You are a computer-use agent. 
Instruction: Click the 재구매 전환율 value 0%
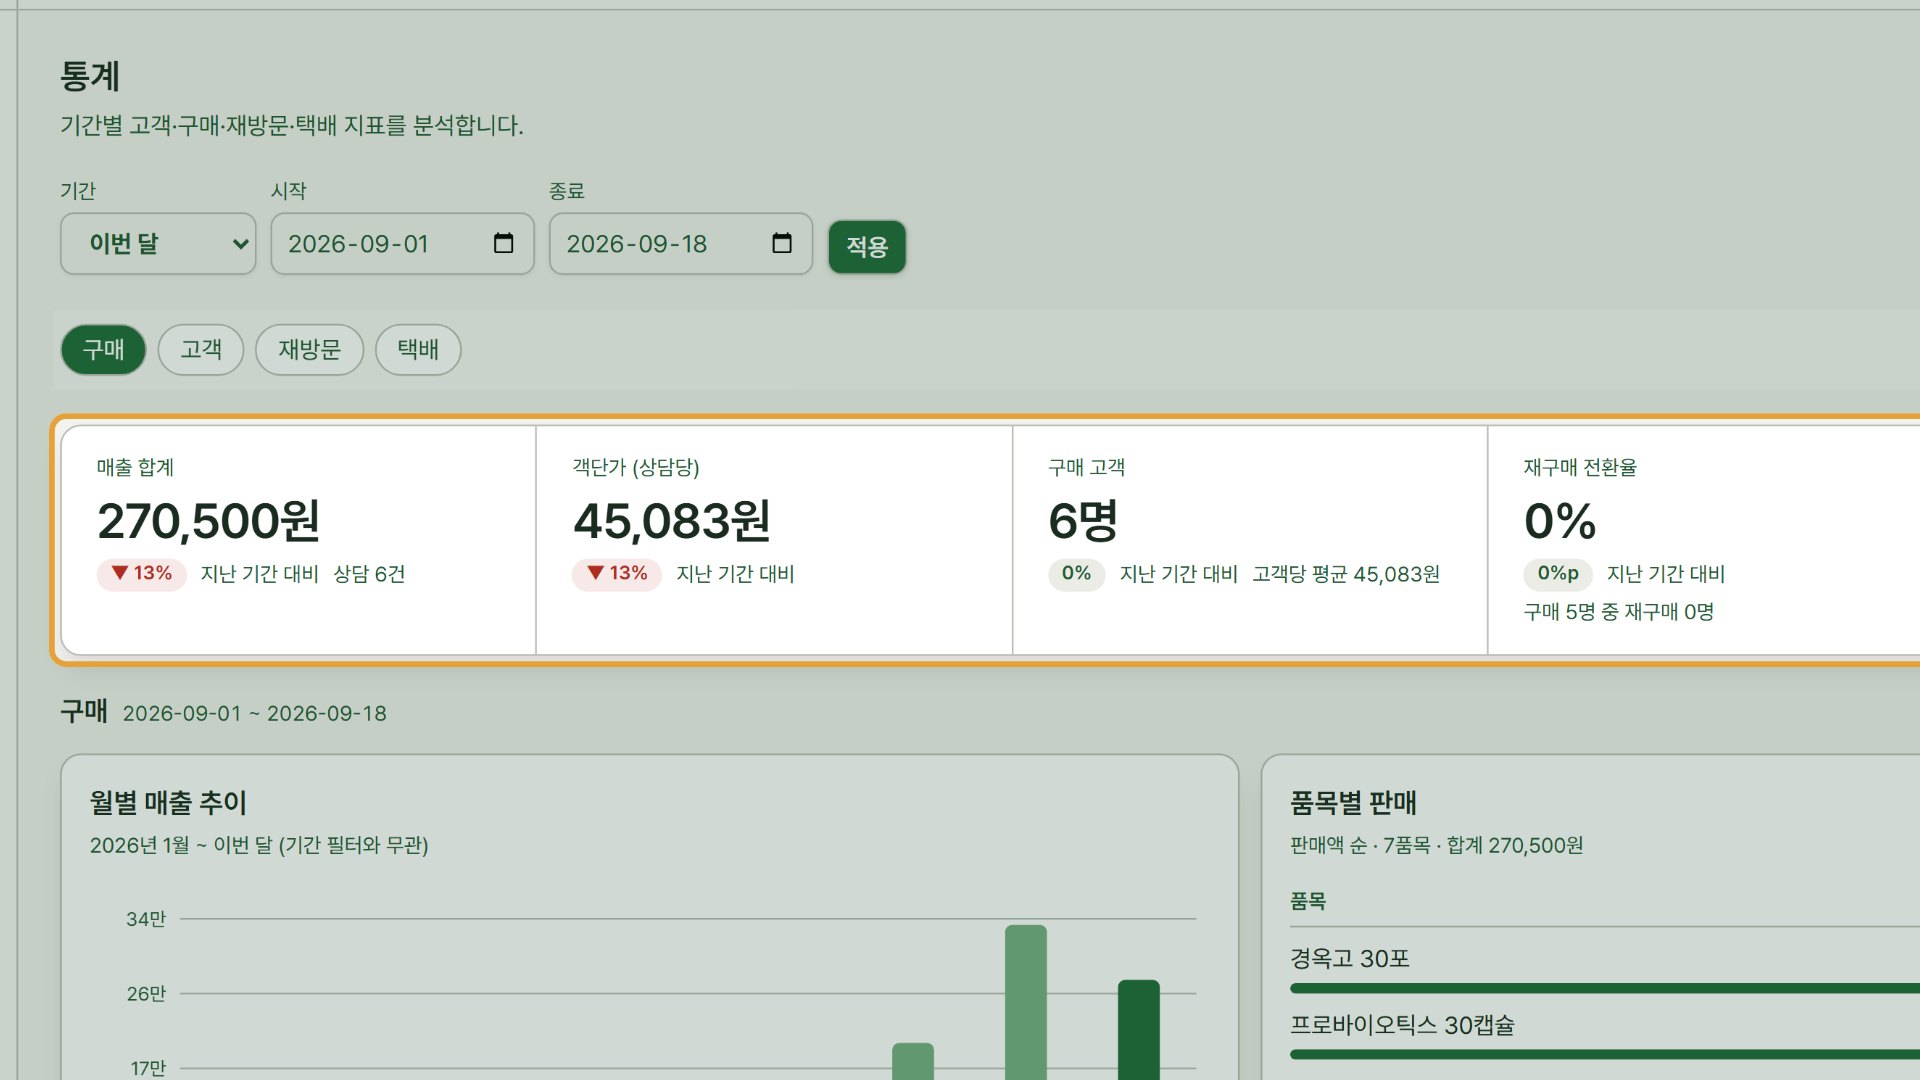click(x=1560, y=521)
